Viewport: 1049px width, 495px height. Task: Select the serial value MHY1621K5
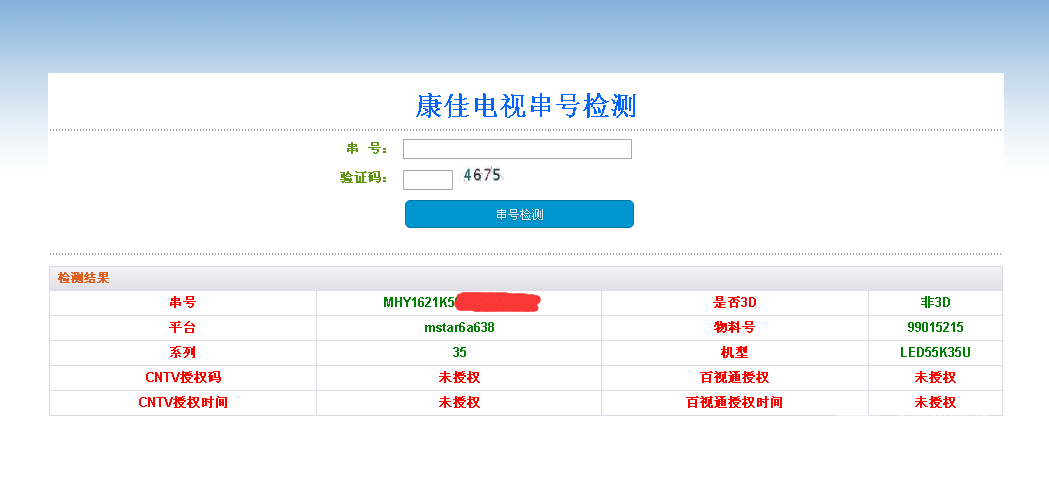(419, 302)
